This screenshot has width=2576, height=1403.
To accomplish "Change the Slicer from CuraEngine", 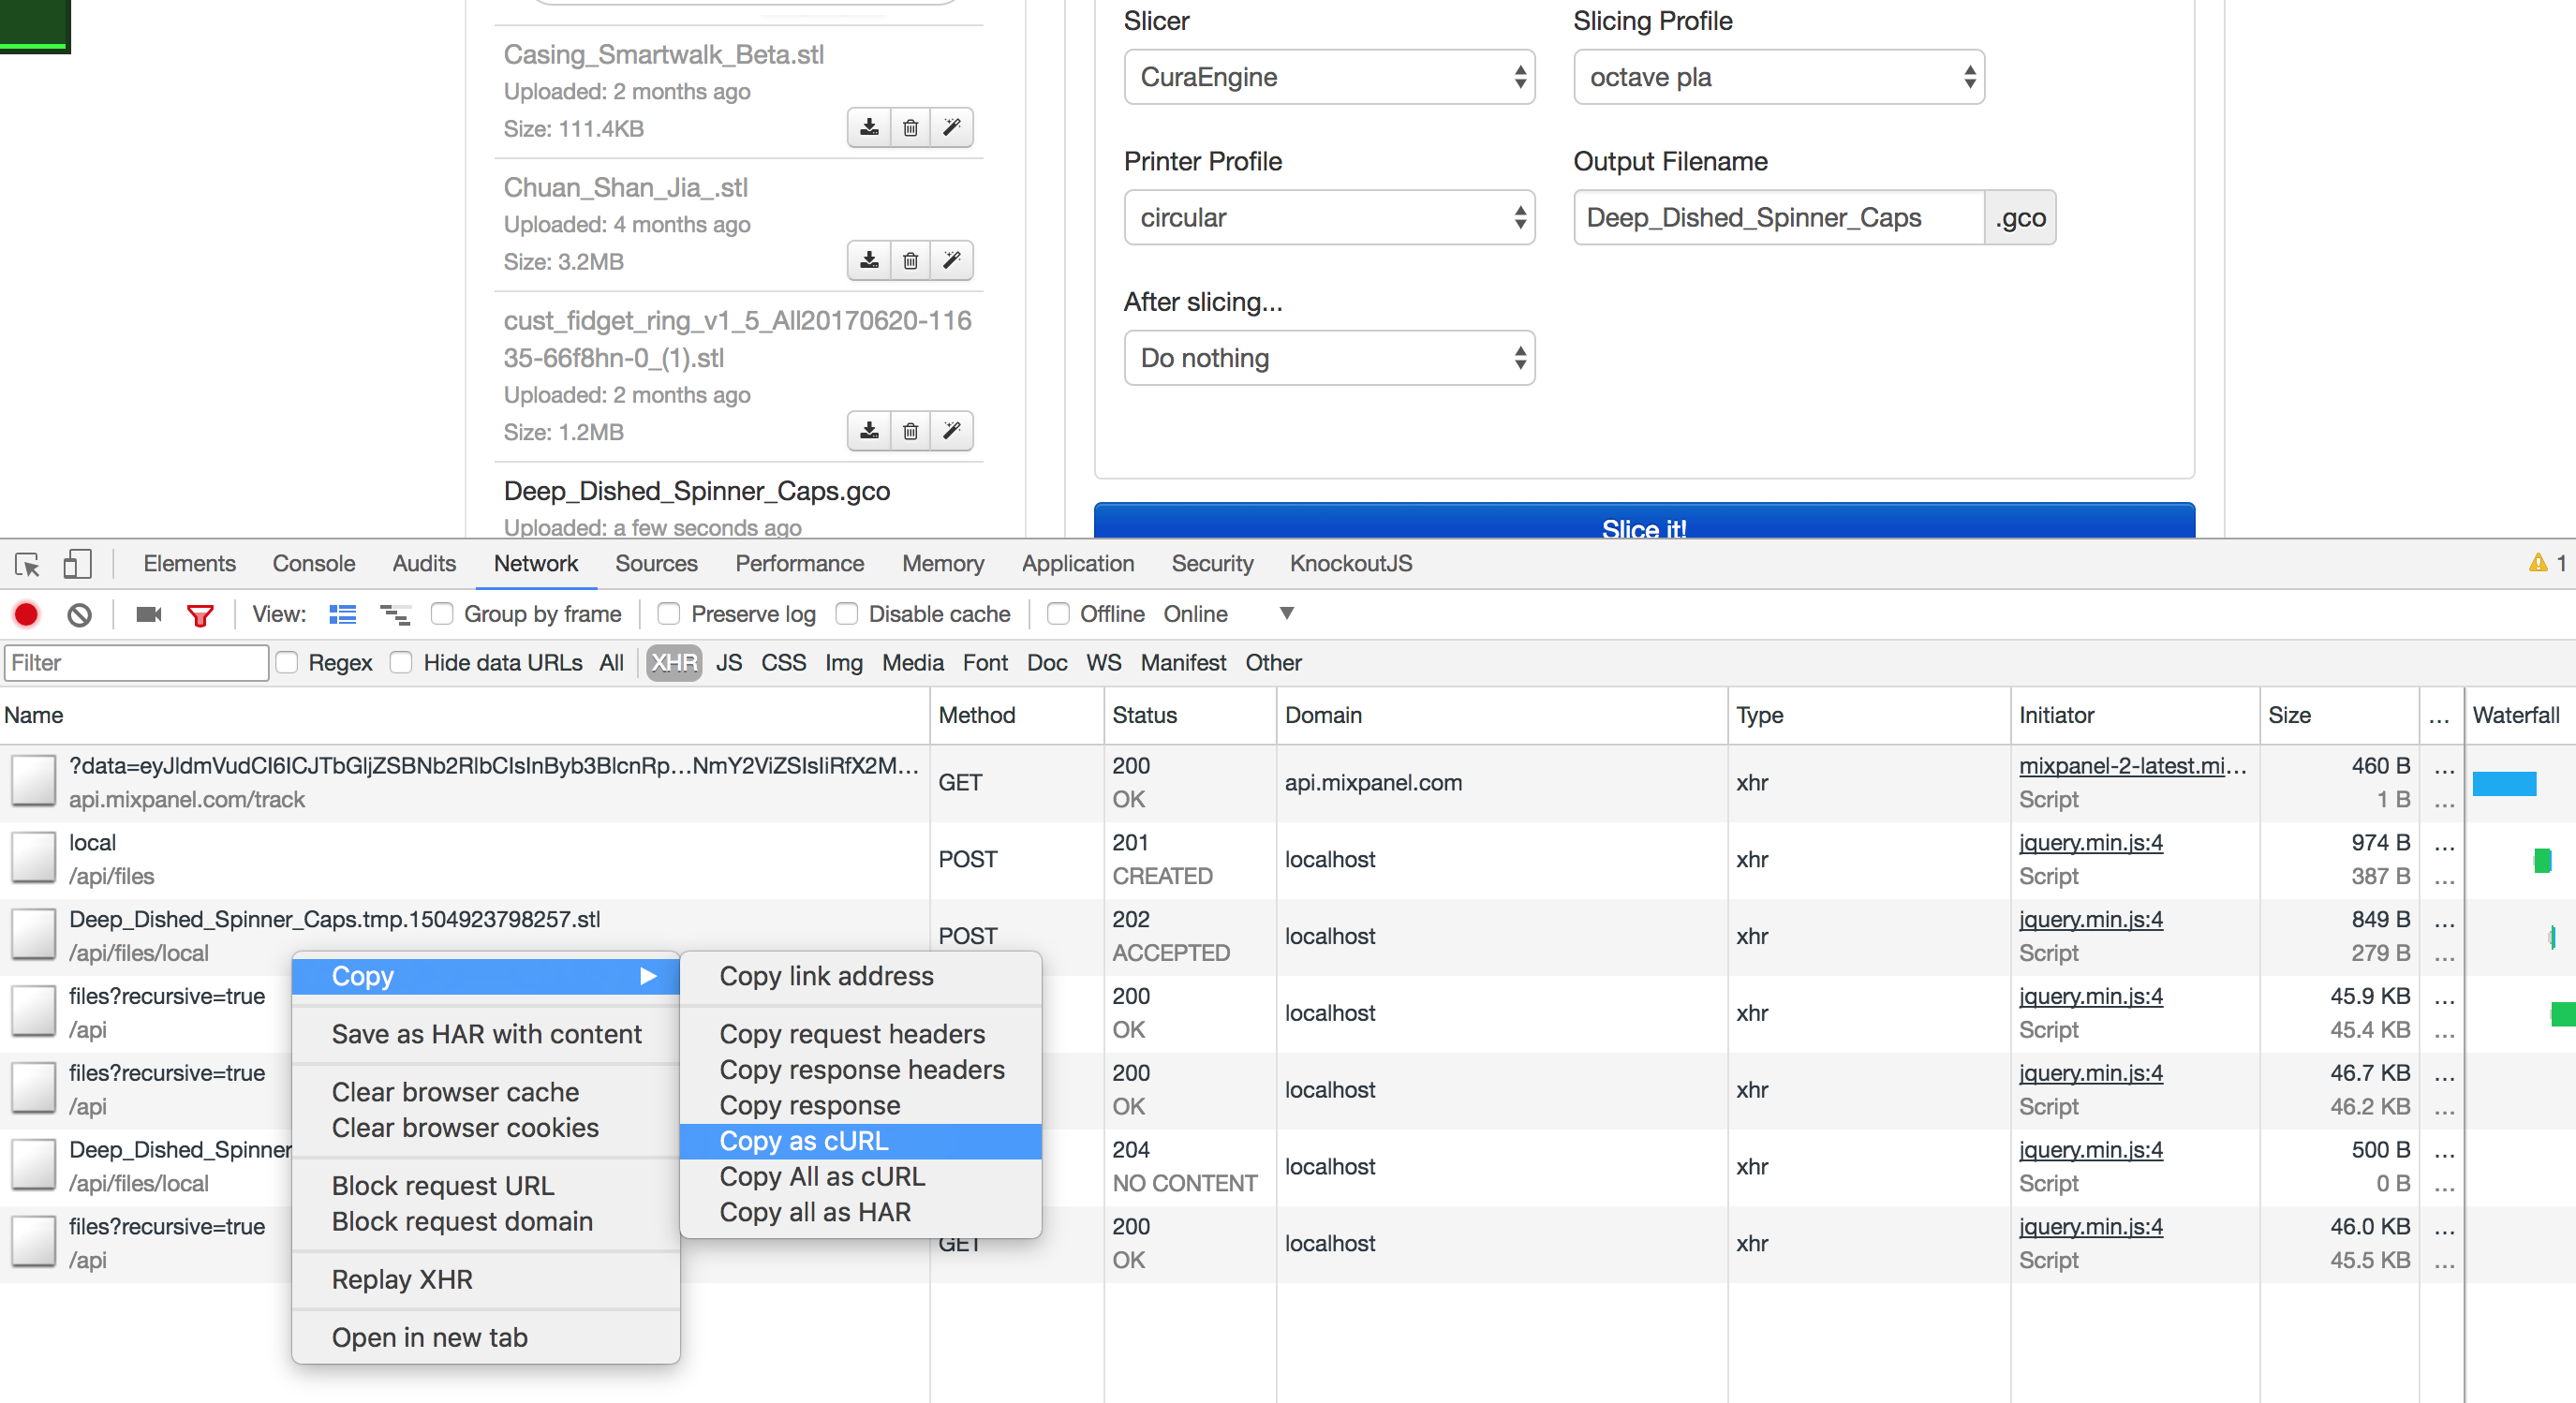I will 1329,77.
